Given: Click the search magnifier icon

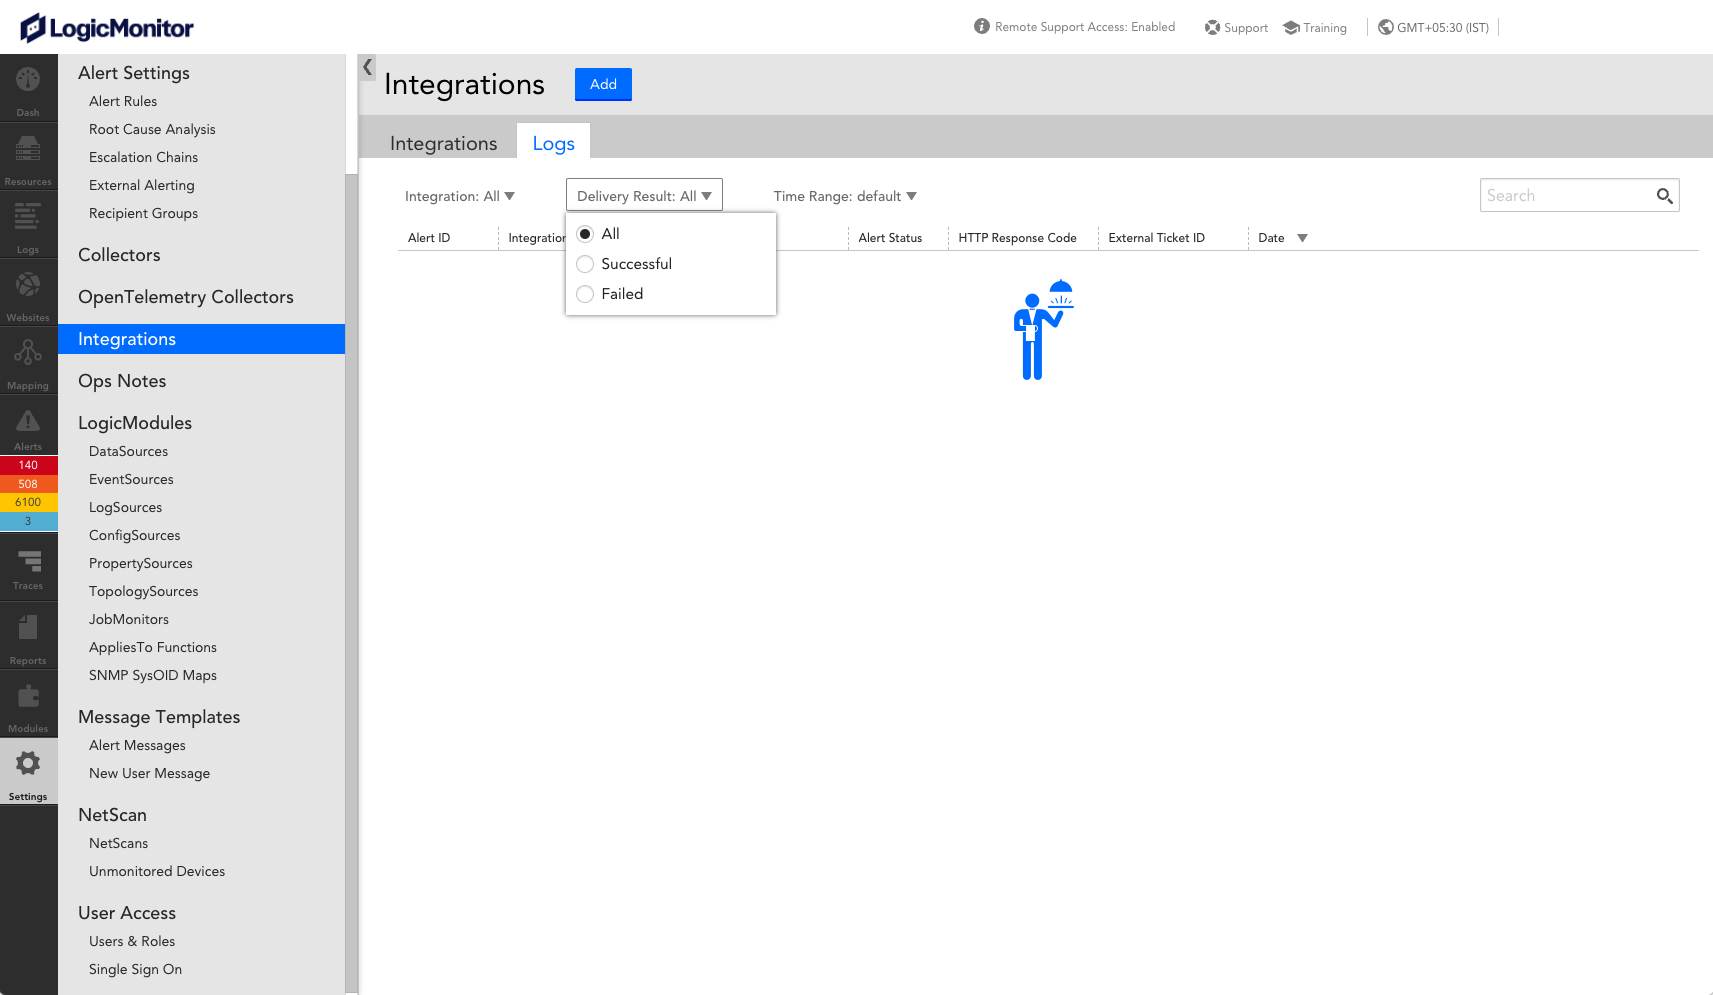Looking at the screenshot, I should coord(1664,196).
